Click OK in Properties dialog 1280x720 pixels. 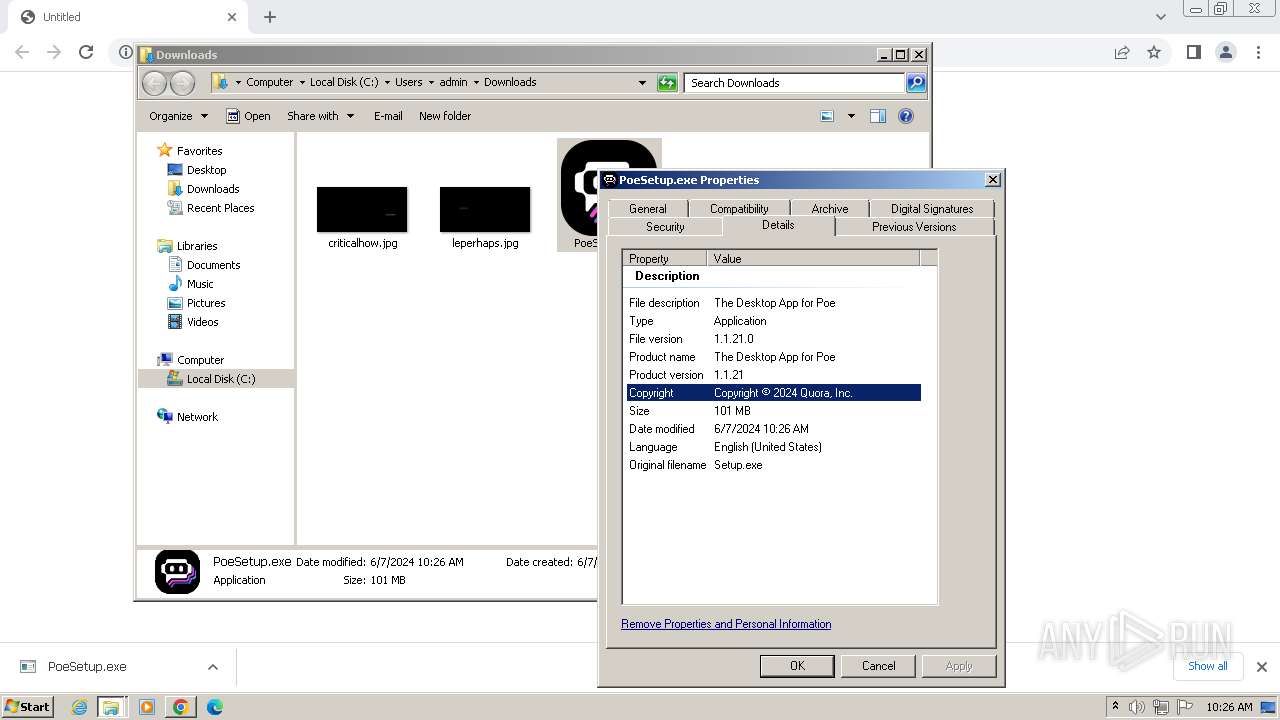[x=797, y=666]
